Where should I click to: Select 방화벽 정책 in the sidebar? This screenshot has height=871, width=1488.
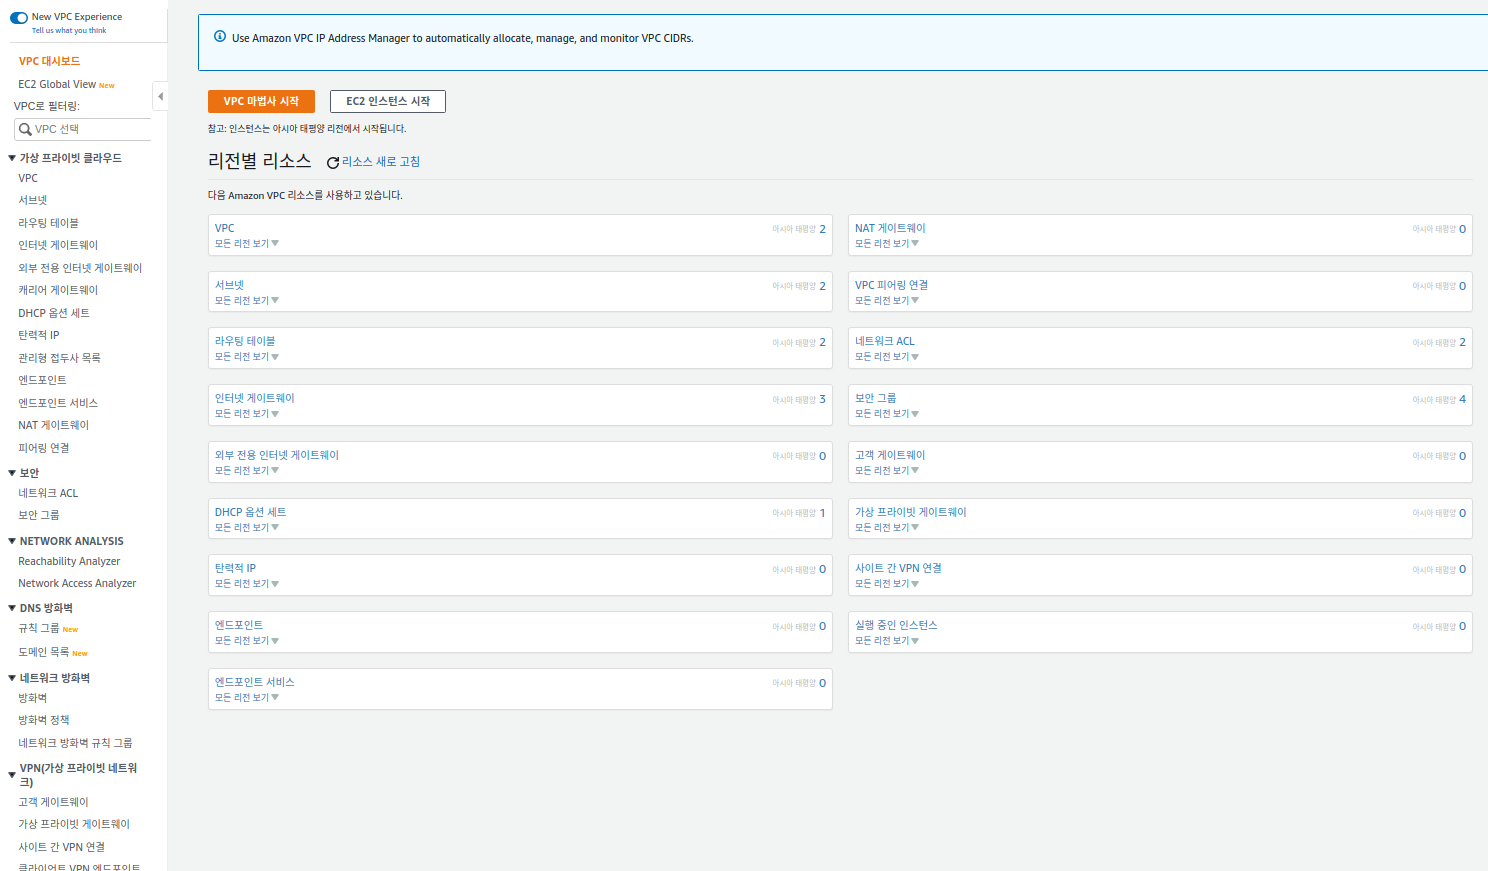coord(44,720)
